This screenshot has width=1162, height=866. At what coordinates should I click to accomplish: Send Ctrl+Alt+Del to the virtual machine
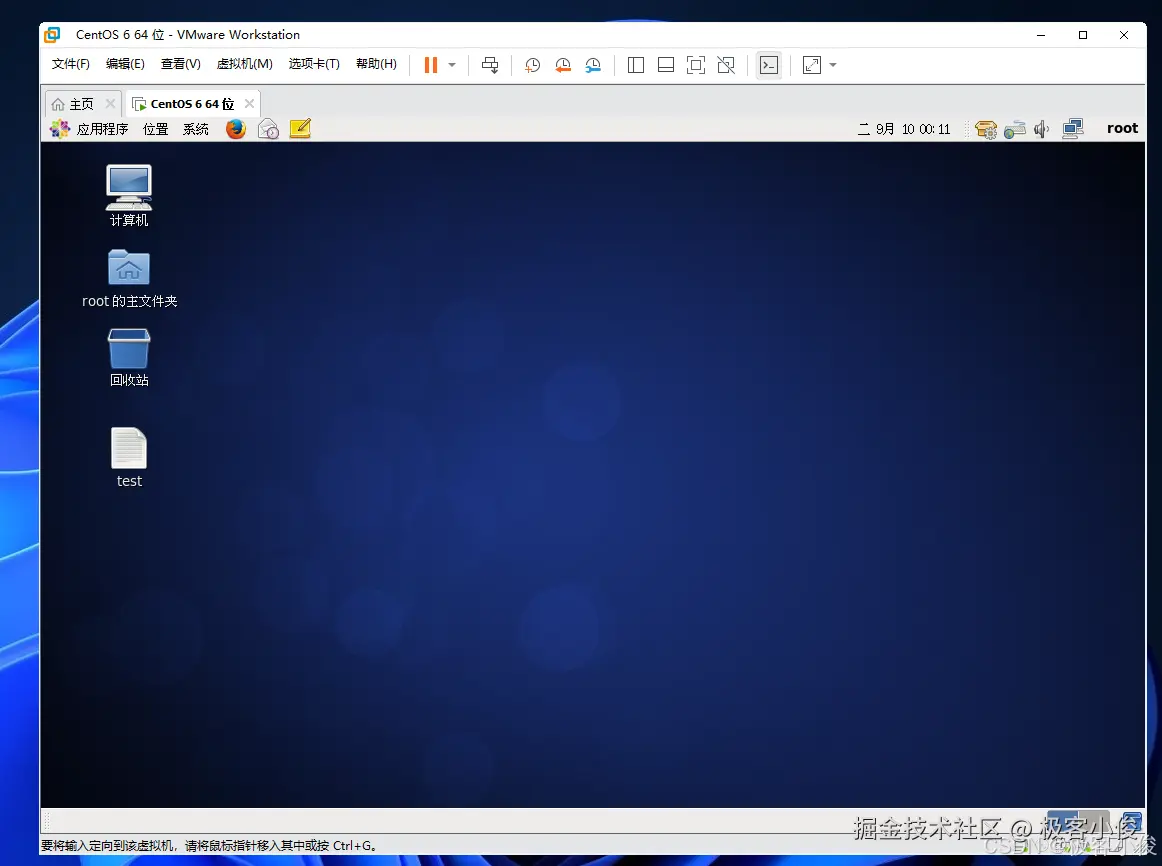(490, 65)
